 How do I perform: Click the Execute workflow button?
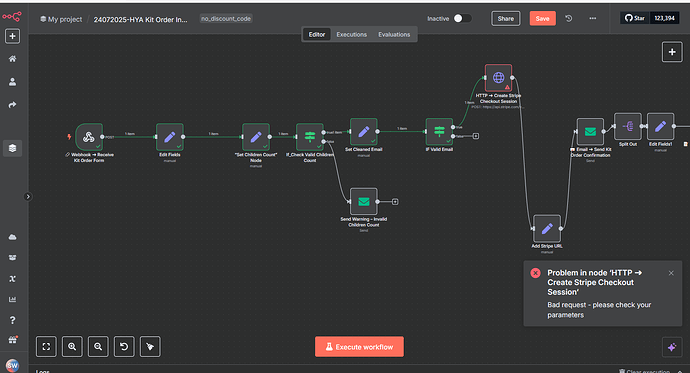(x=359, y=347)
